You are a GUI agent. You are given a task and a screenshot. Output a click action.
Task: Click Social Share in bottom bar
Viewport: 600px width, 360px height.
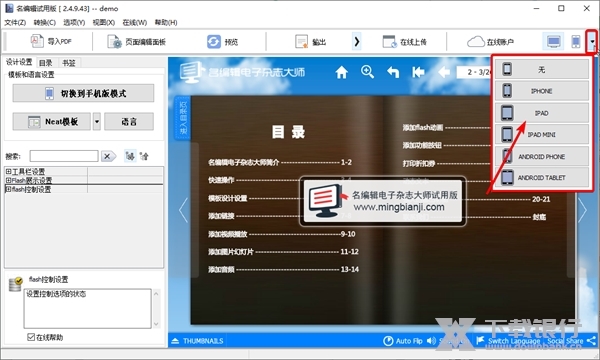[571, 340]
